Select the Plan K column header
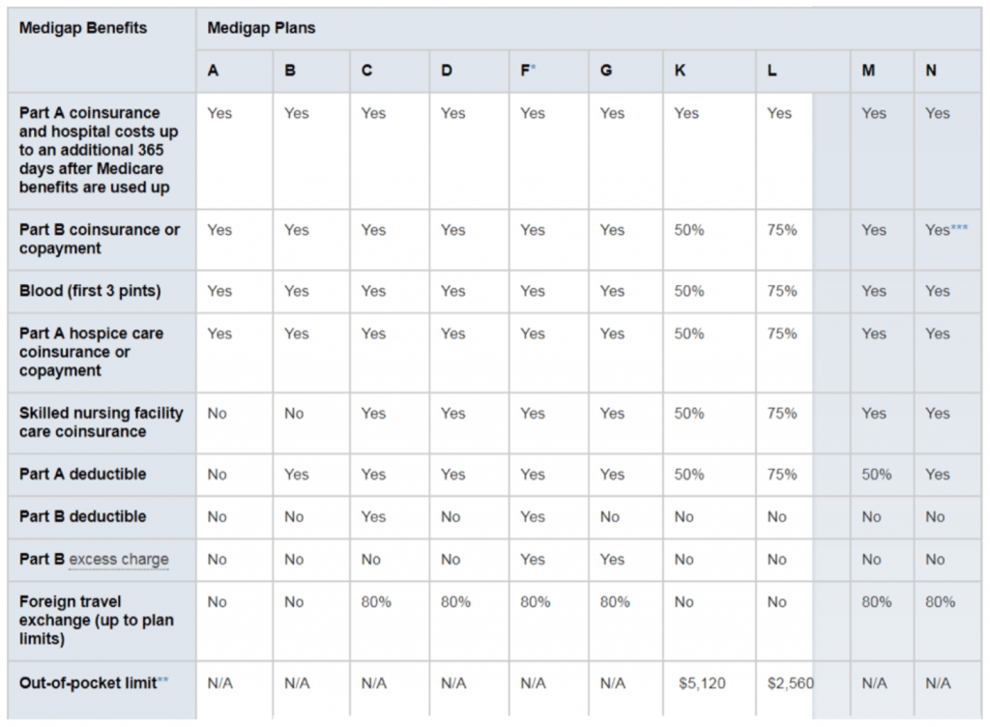 tap(680, 71)
